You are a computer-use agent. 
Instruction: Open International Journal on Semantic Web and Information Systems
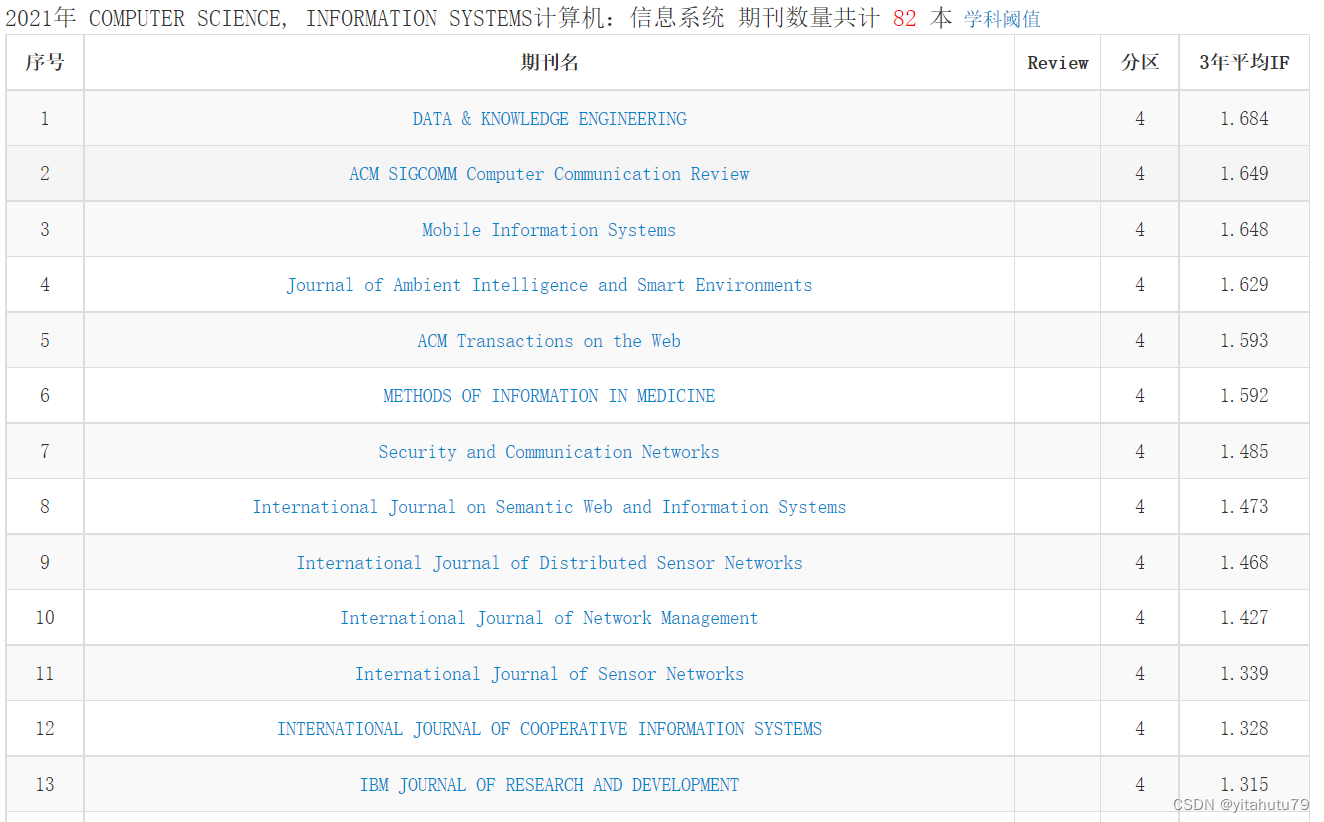549,507
